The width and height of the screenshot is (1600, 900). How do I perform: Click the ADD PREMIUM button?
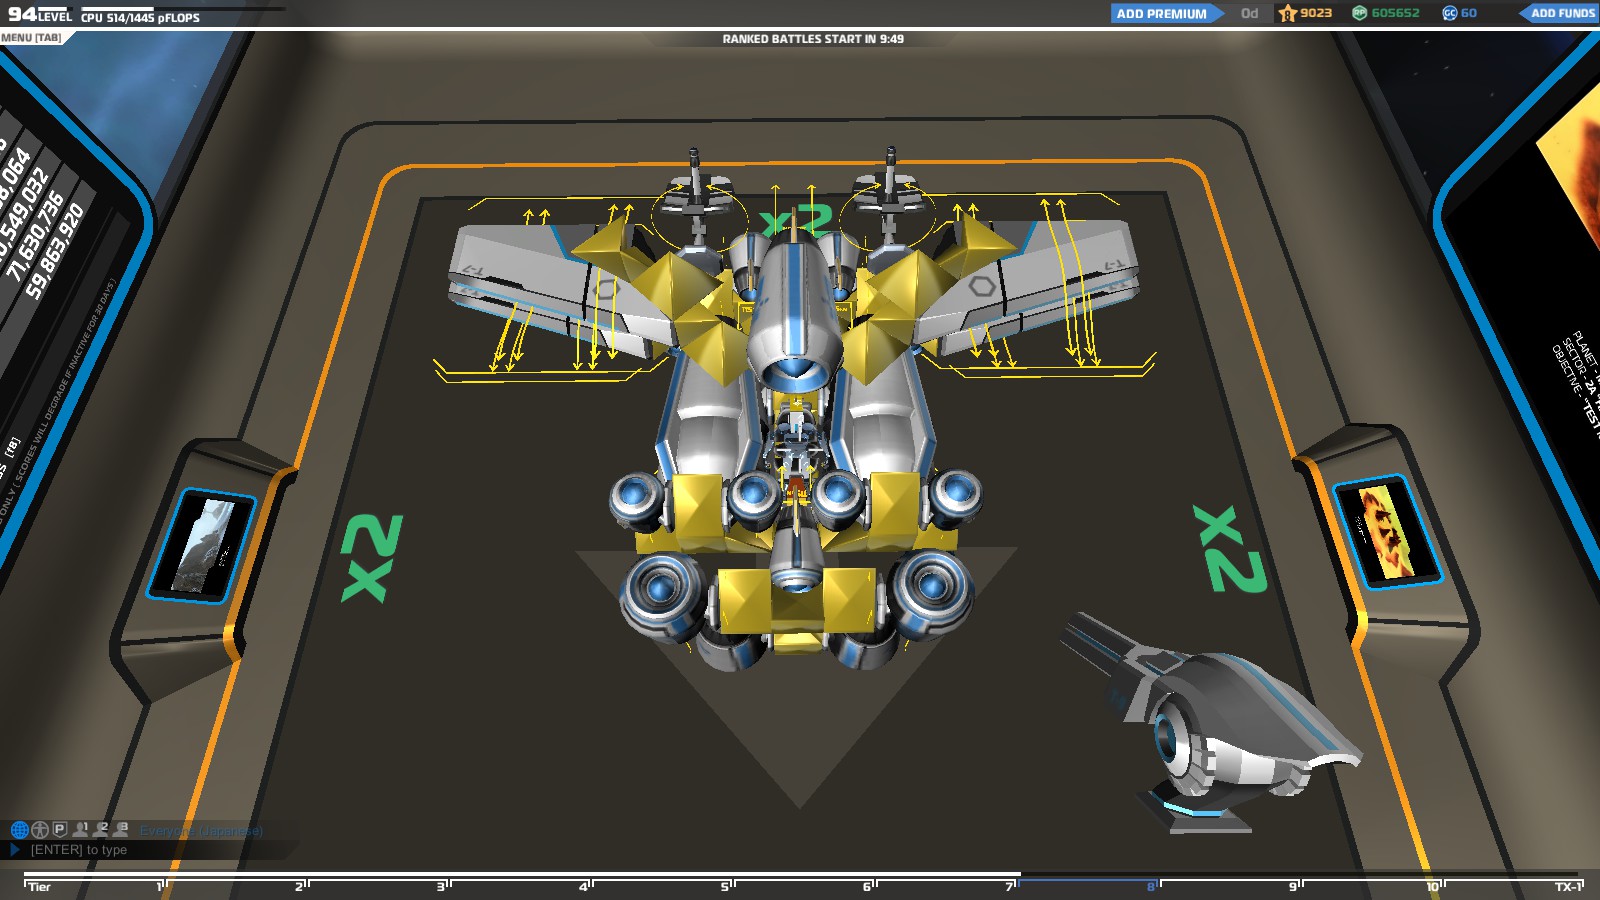tap(1166, 13)
